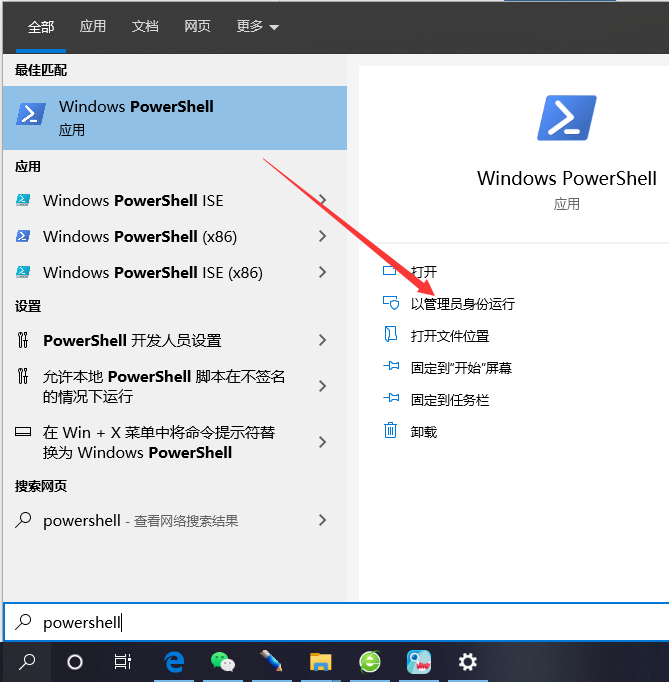
Task: Open taskbar search magnifier button
Action: [x=27, y=662]
